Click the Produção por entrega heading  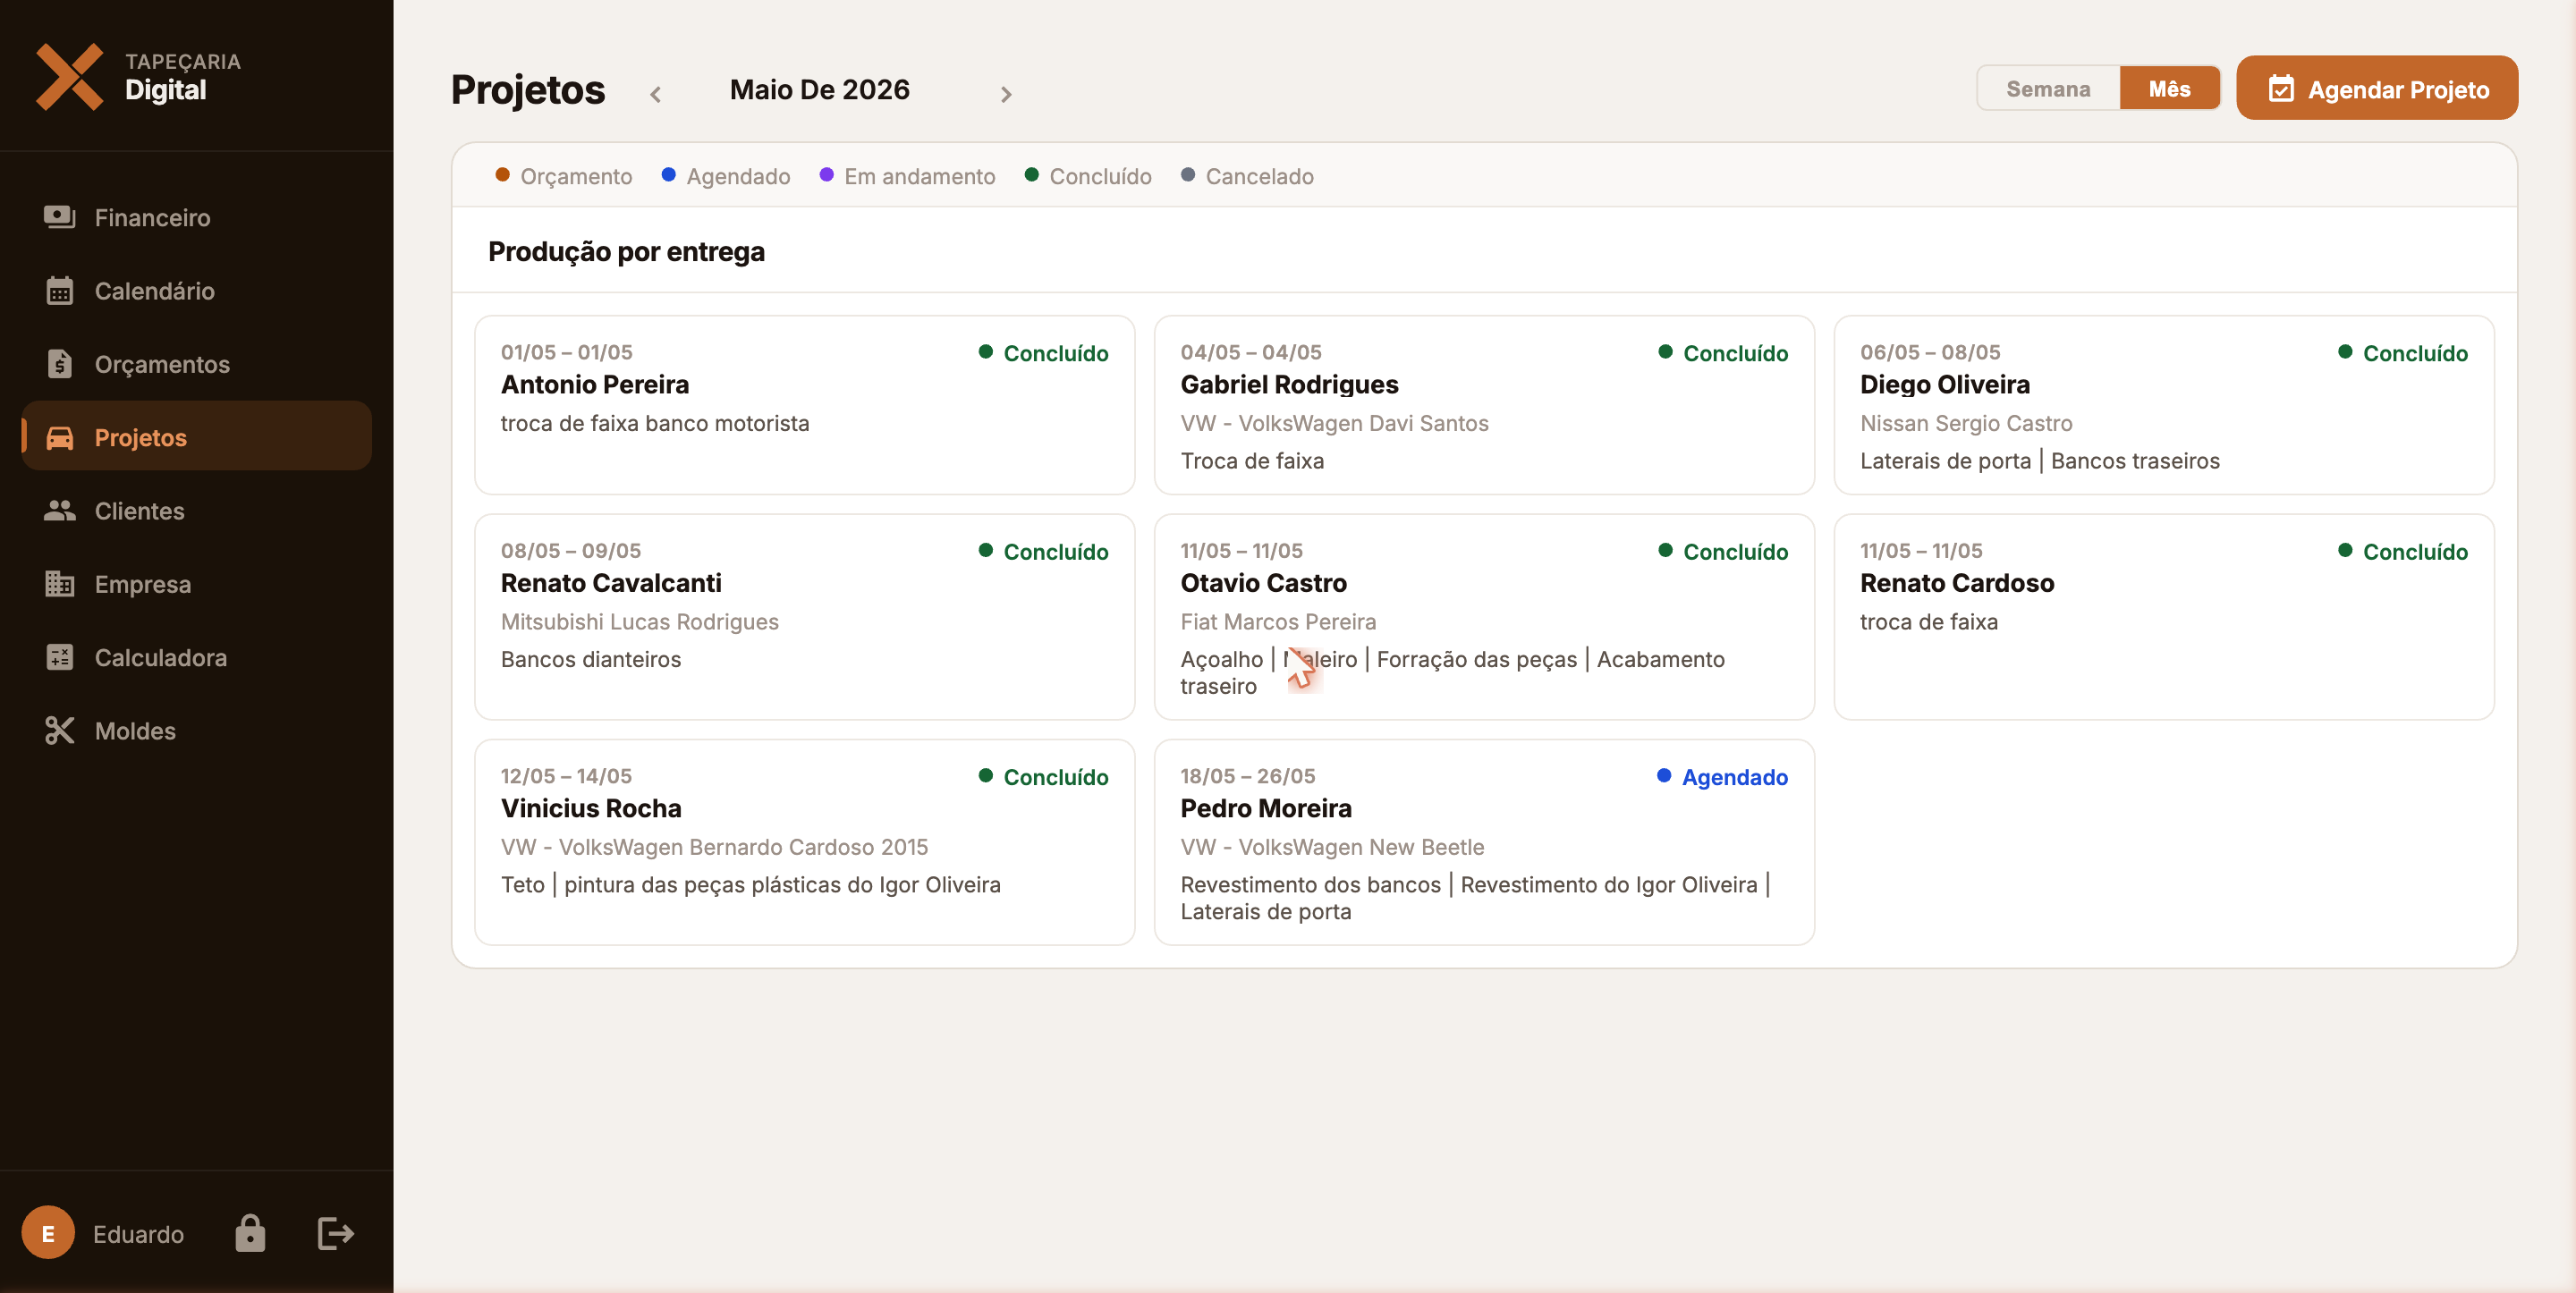[626, 251]
